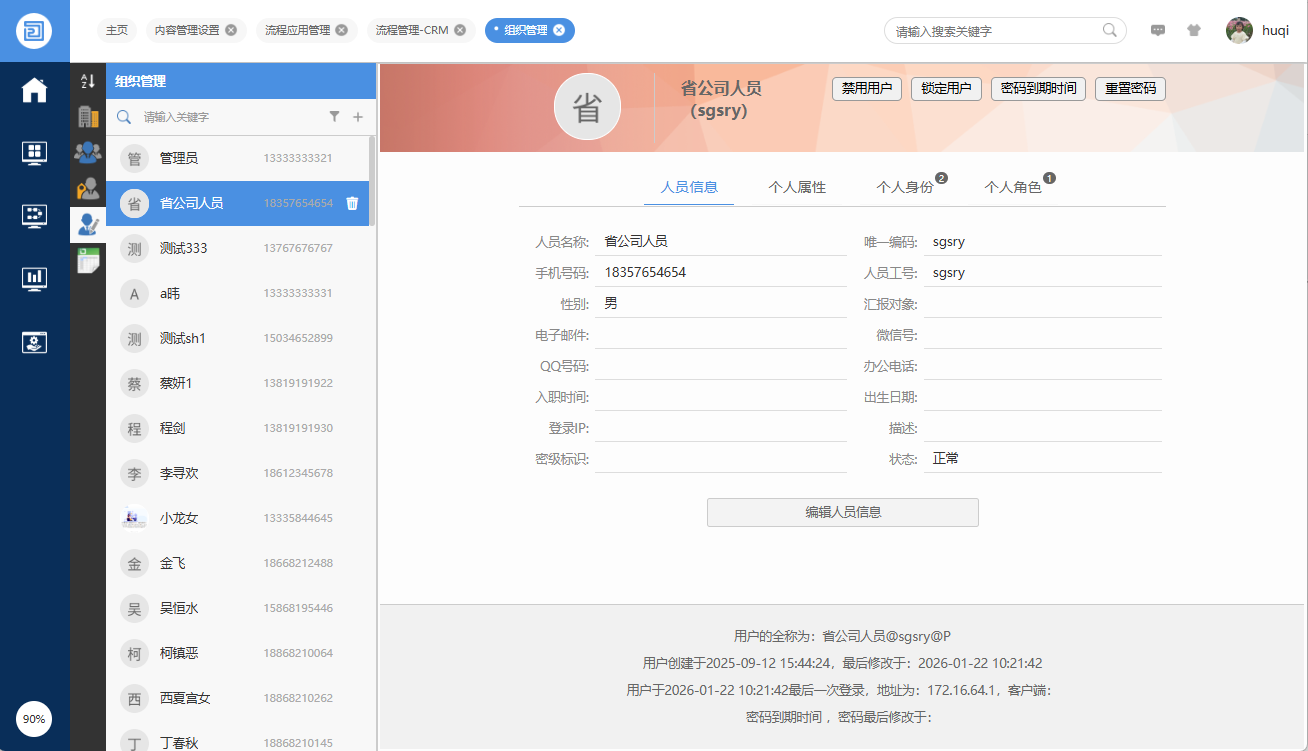The image size is (1308, 751).
Task: Close the 流程管理-CRM tab
Action: click(x=460, y=30)
